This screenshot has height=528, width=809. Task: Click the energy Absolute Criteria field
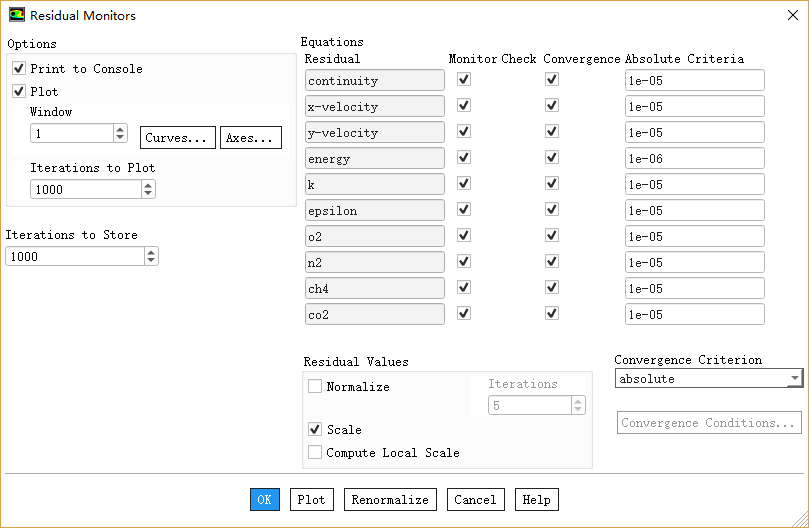click(694, 158)
